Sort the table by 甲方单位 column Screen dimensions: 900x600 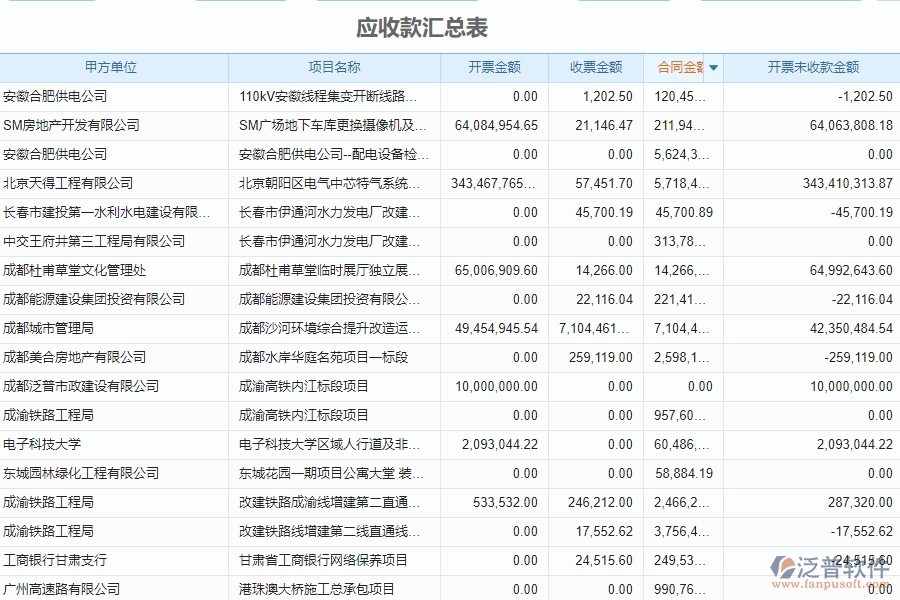pos(115,67)
